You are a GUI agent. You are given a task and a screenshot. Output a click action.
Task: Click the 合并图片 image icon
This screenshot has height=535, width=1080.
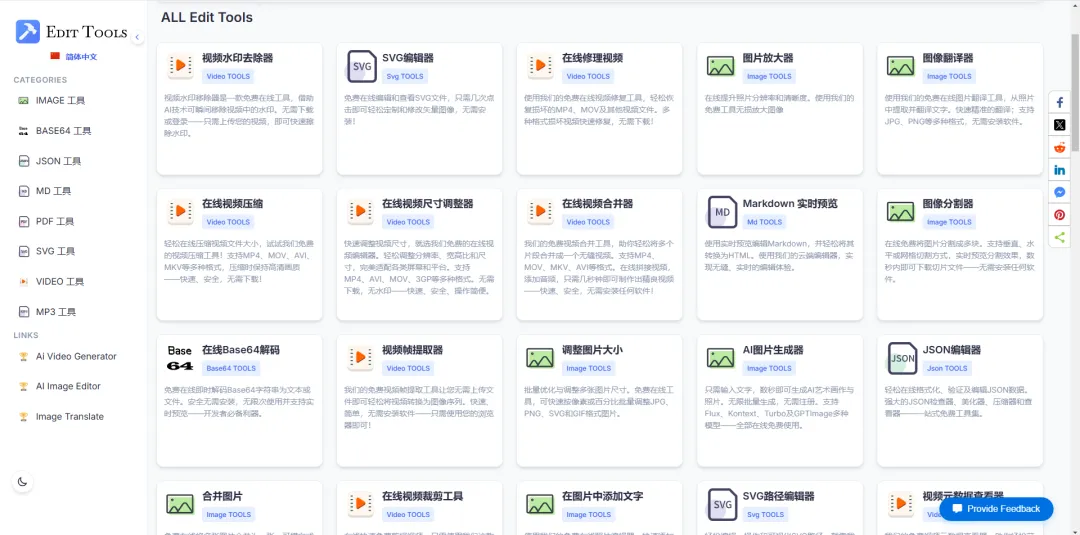pos(180,503)
